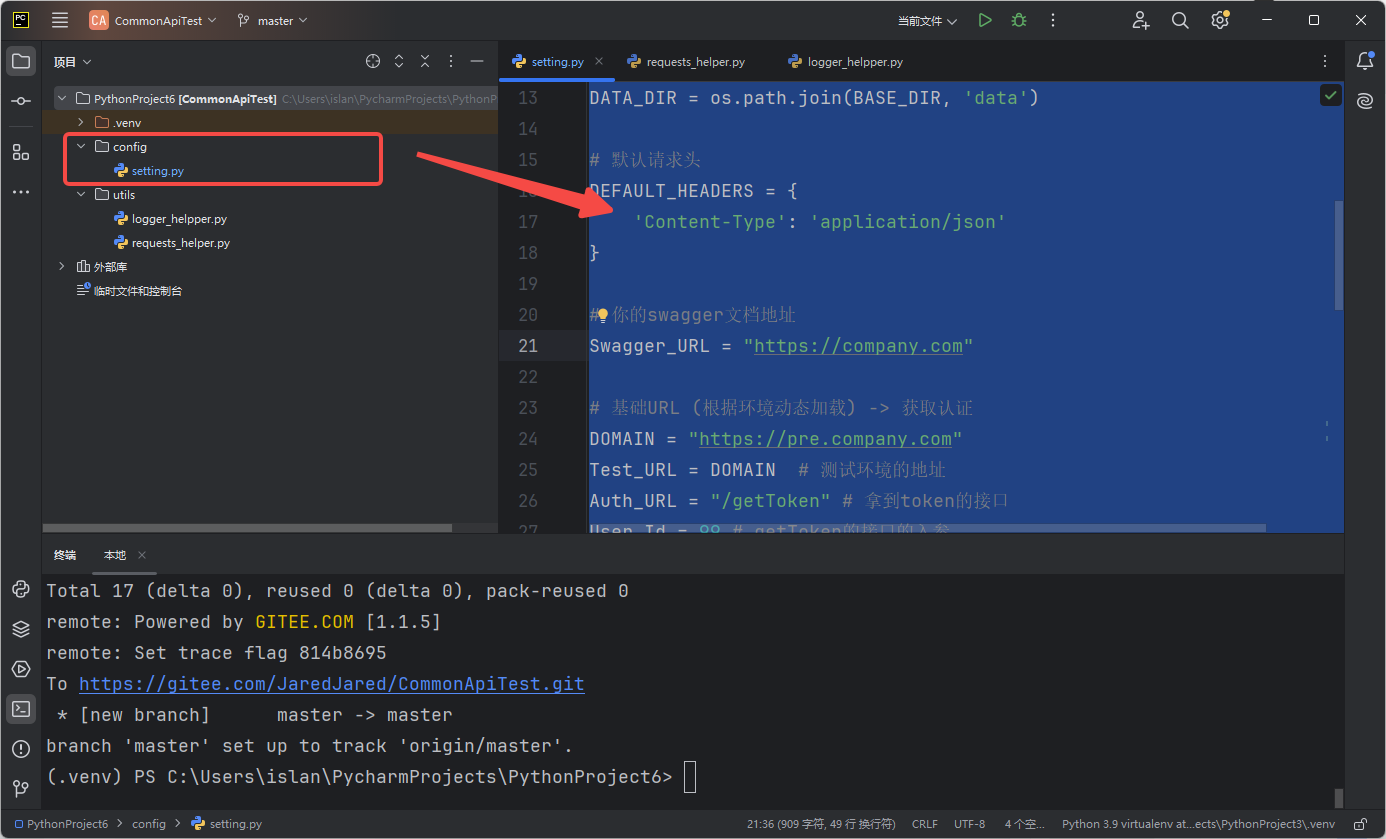
Task: Click the editor inspection checkmark widget
Action: 1330,95
